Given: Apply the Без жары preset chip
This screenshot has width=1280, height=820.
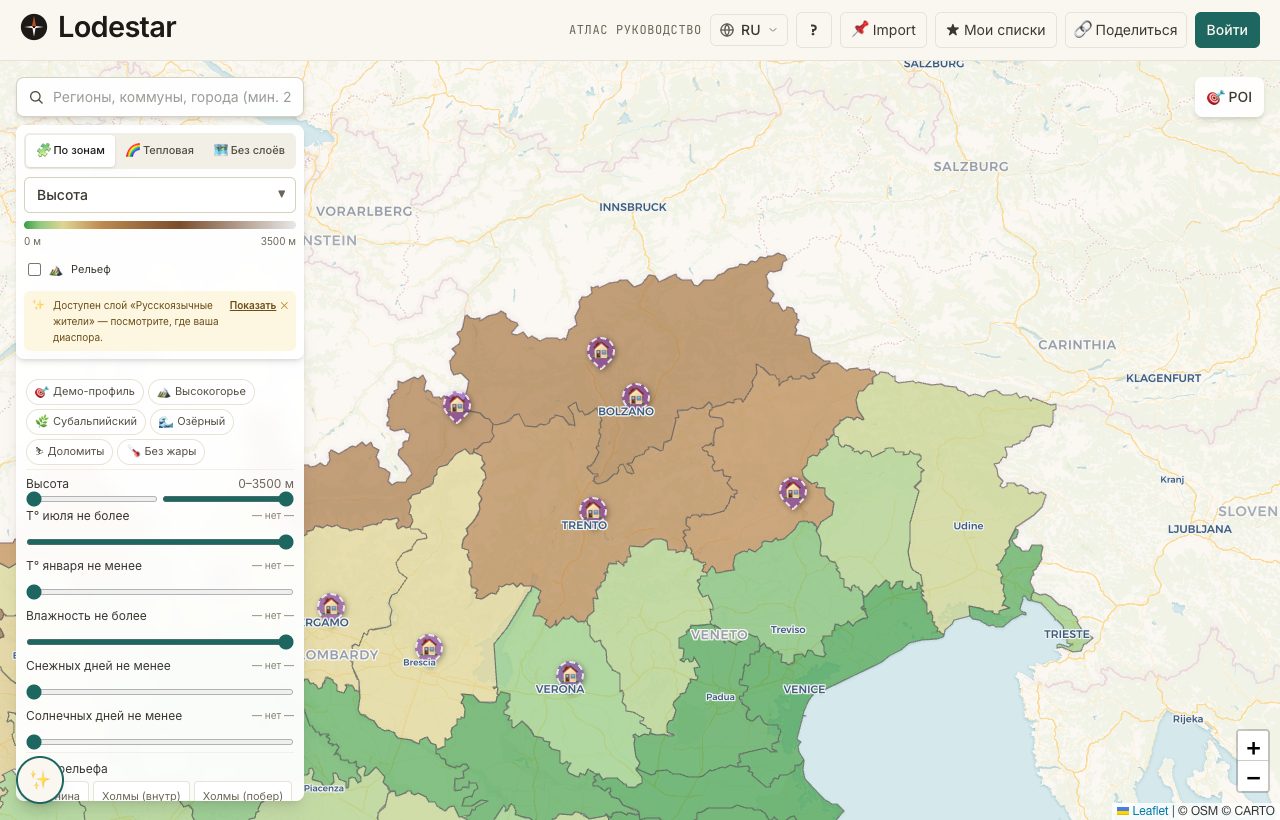Looking at the screenshot, I should tap(161, 452).
